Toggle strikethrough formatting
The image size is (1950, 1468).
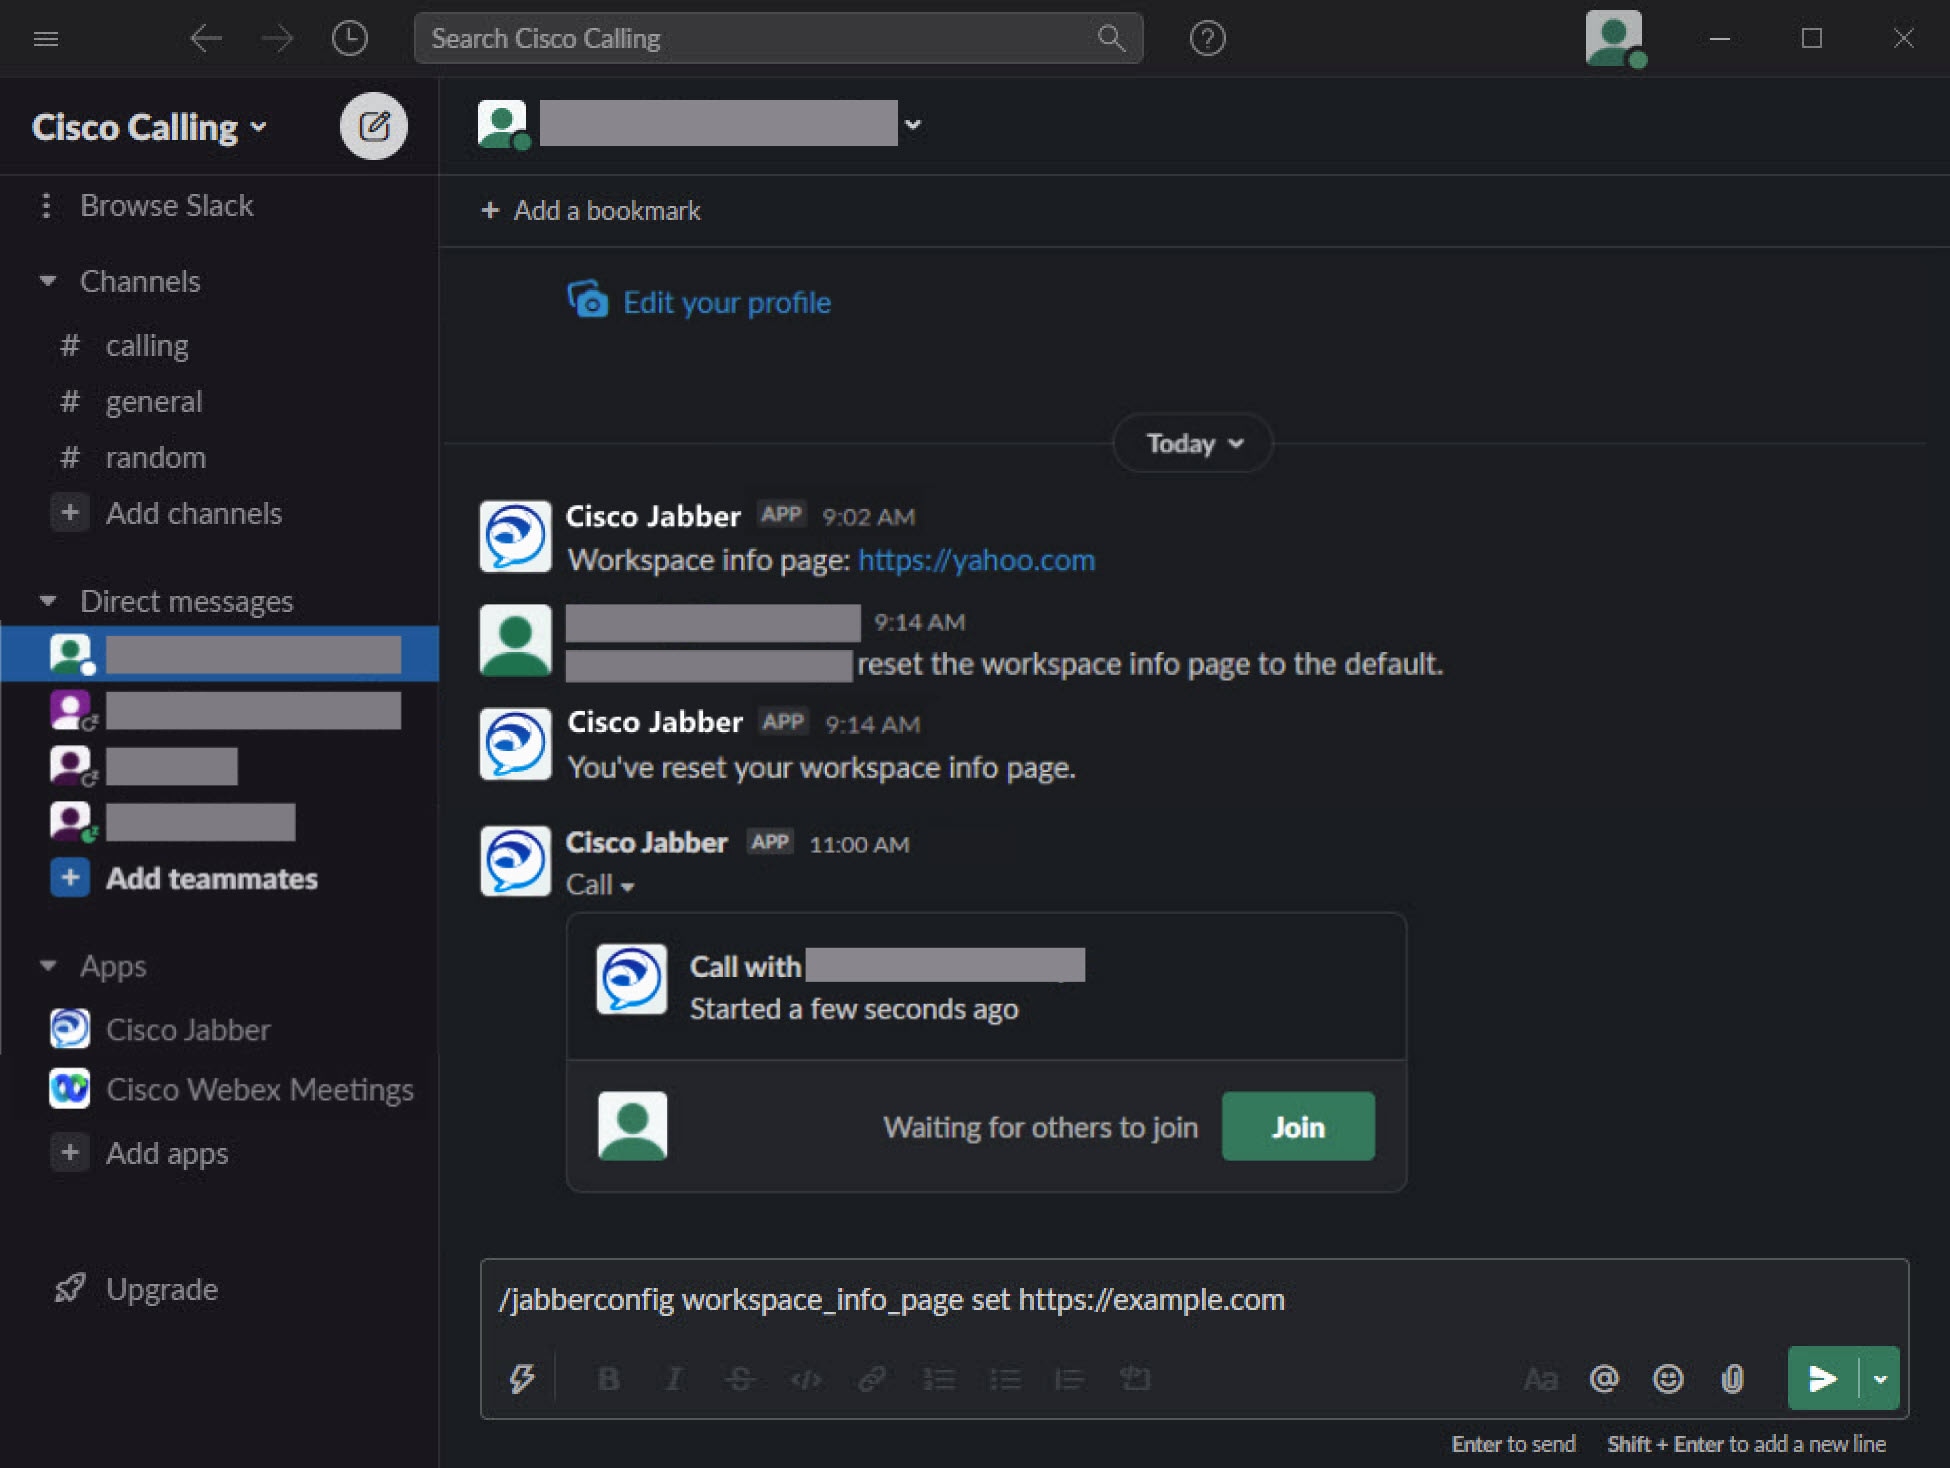pyautogui.click(x=740, y=1379)
